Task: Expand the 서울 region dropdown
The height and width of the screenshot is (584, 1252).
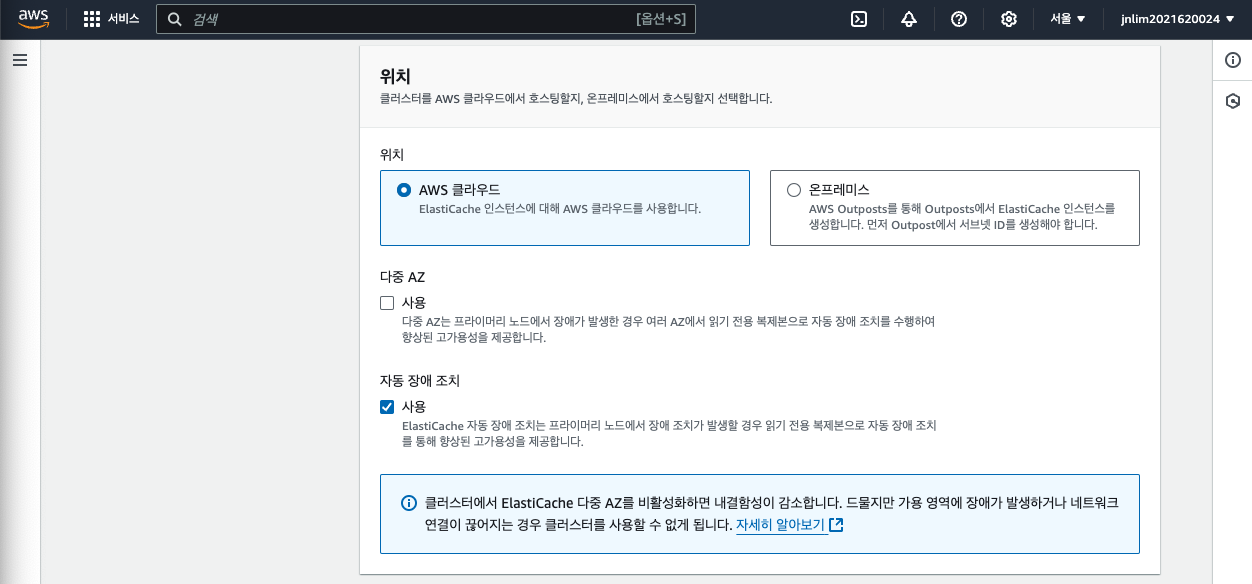Action: point(1068,19)
